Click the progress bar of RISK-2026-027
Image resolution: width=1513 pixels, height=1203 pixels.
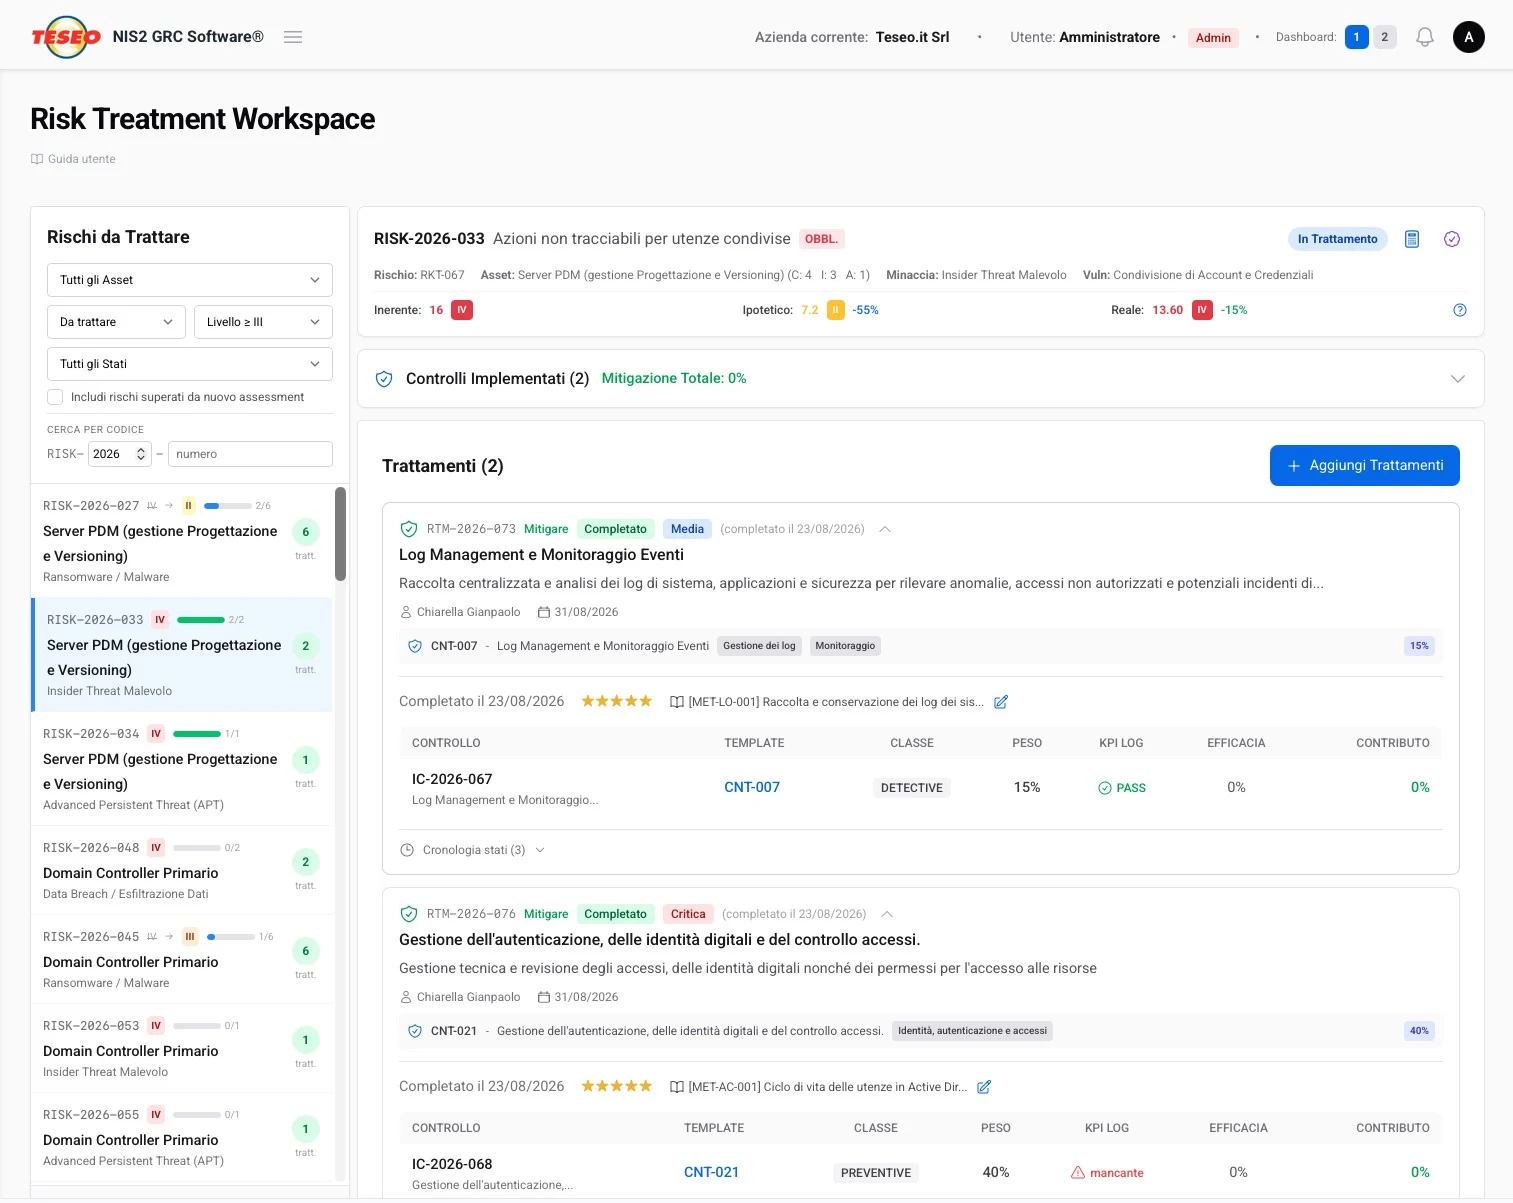coord(227,506)
